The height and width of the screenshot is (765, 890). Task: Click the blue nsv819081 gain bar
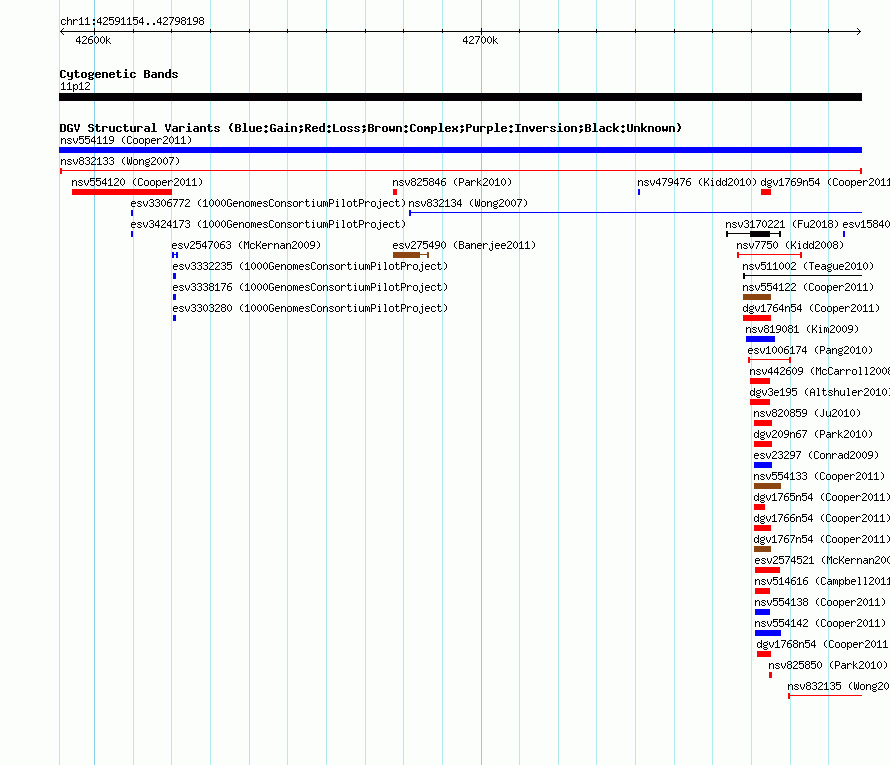coord(761,339)
